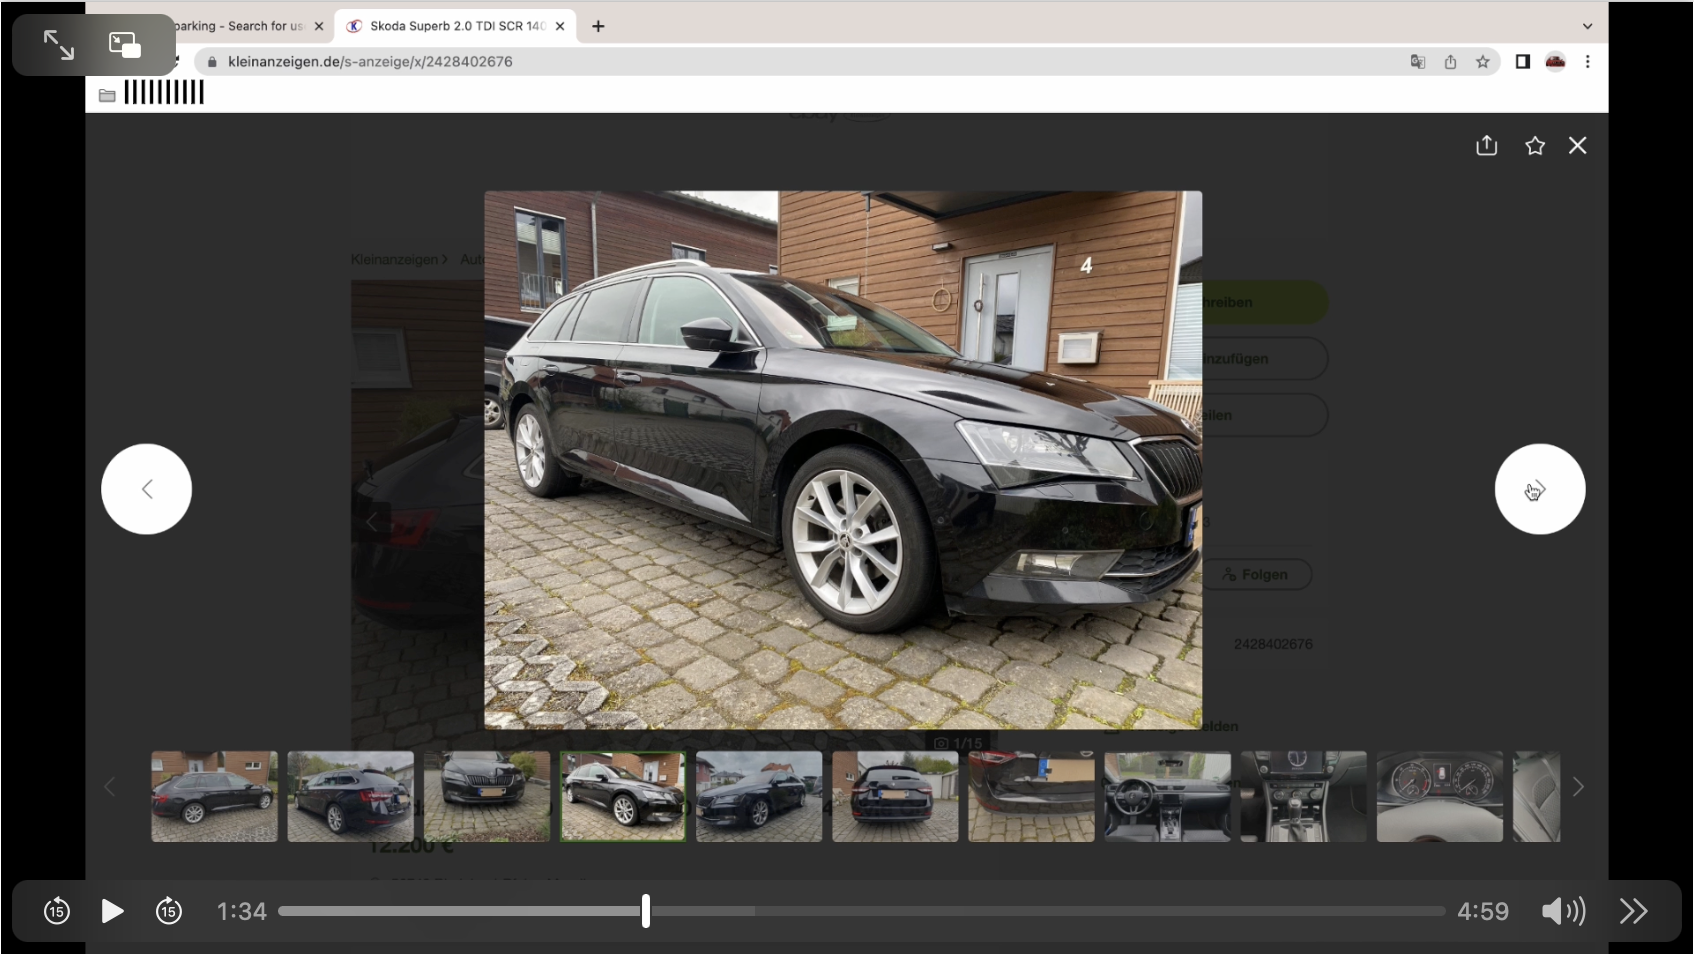1694x954 pixels.
Task: Select the dashboard interior thumbnail
Action: tap(1167, 796)
